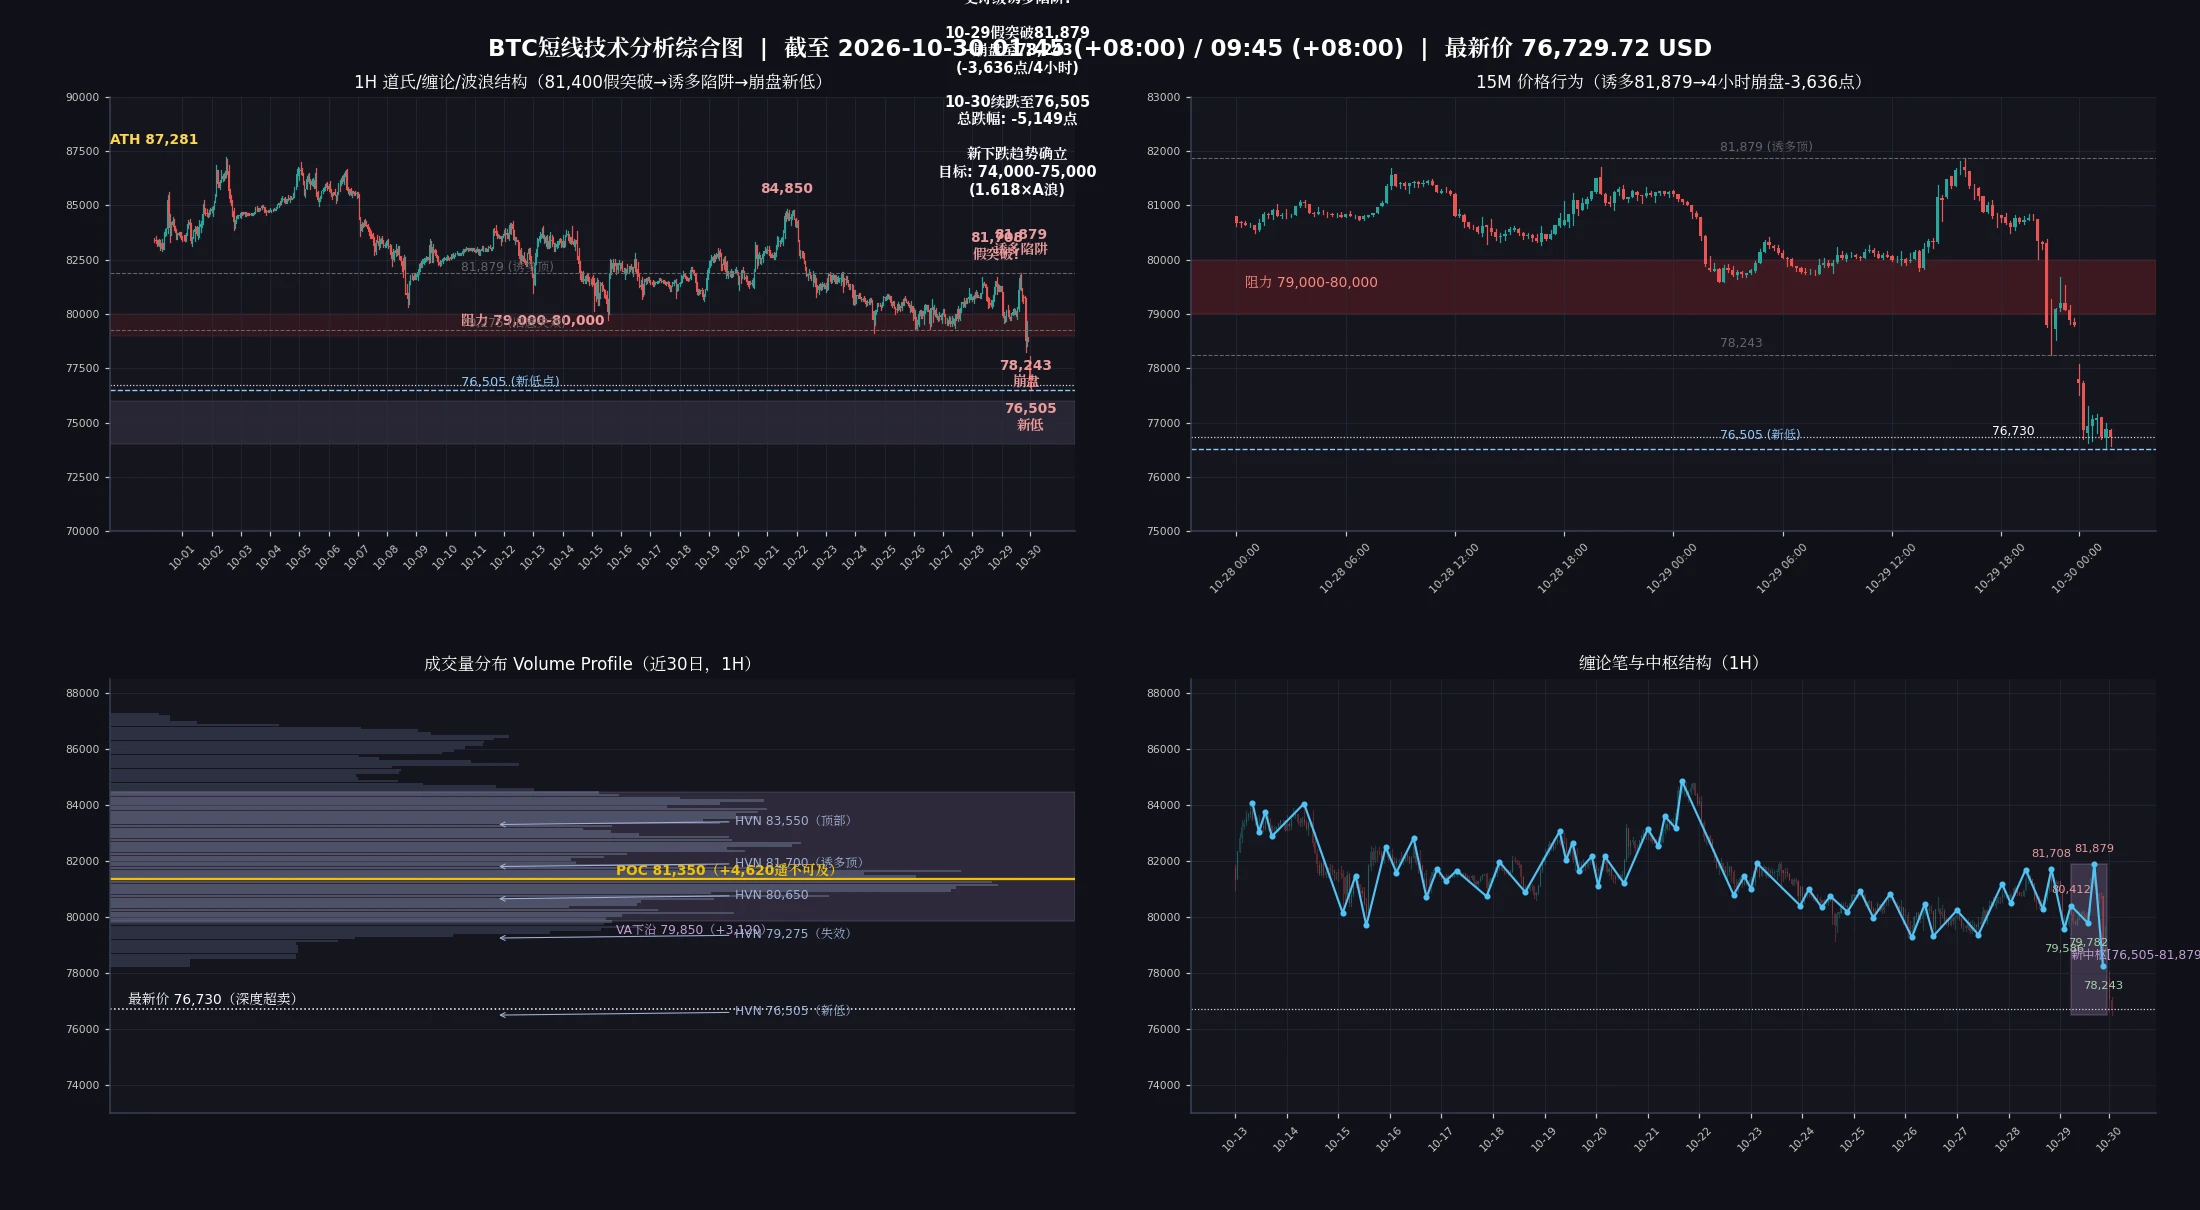The height and width of the screenshot is (1210, 2200).
Task: Click the '78,243' level label in 15M chart
Action: (1741, 342)
